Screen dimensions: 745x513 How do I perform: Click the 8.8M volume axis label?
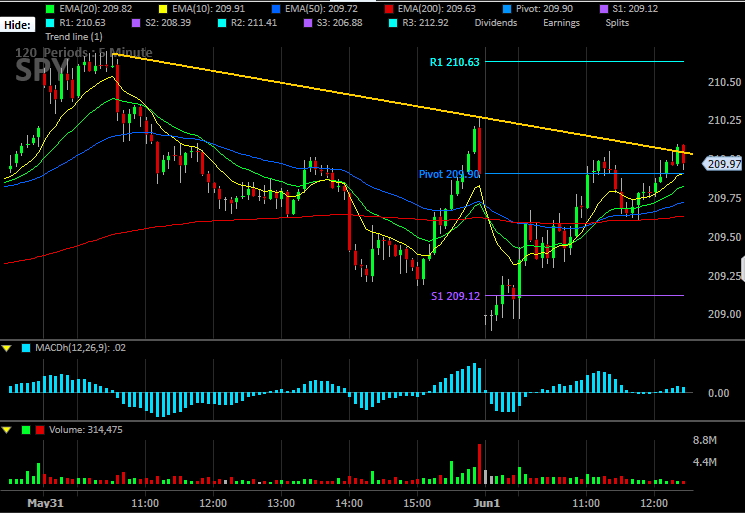pyautogui.click(x=705, y=441)
